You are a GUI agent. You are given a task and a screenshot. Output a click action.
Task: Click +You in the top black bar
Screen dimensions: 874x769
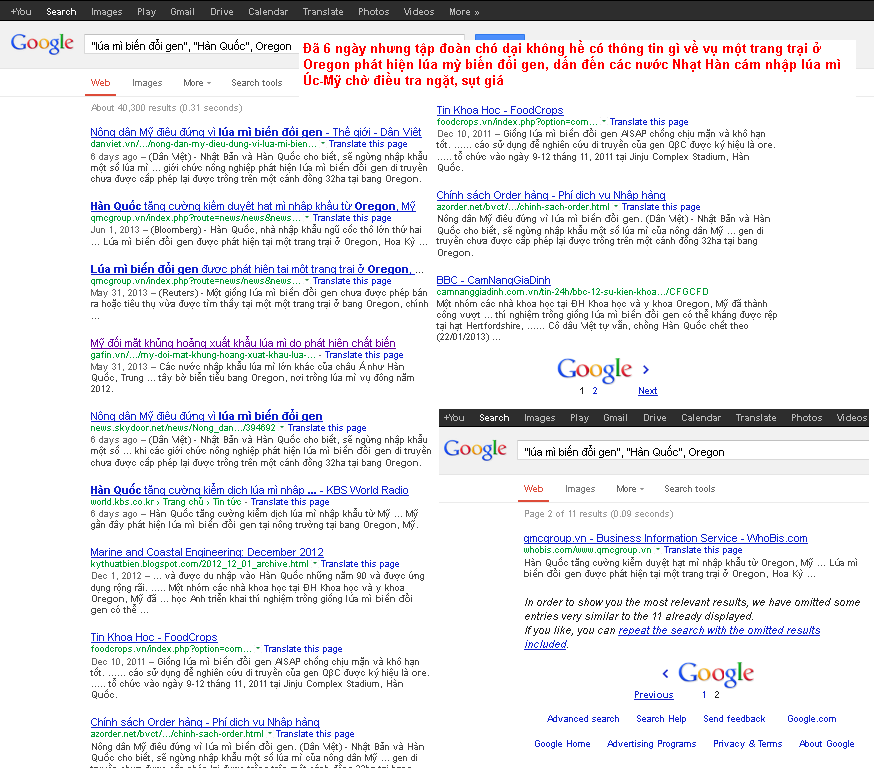(21, 11)
